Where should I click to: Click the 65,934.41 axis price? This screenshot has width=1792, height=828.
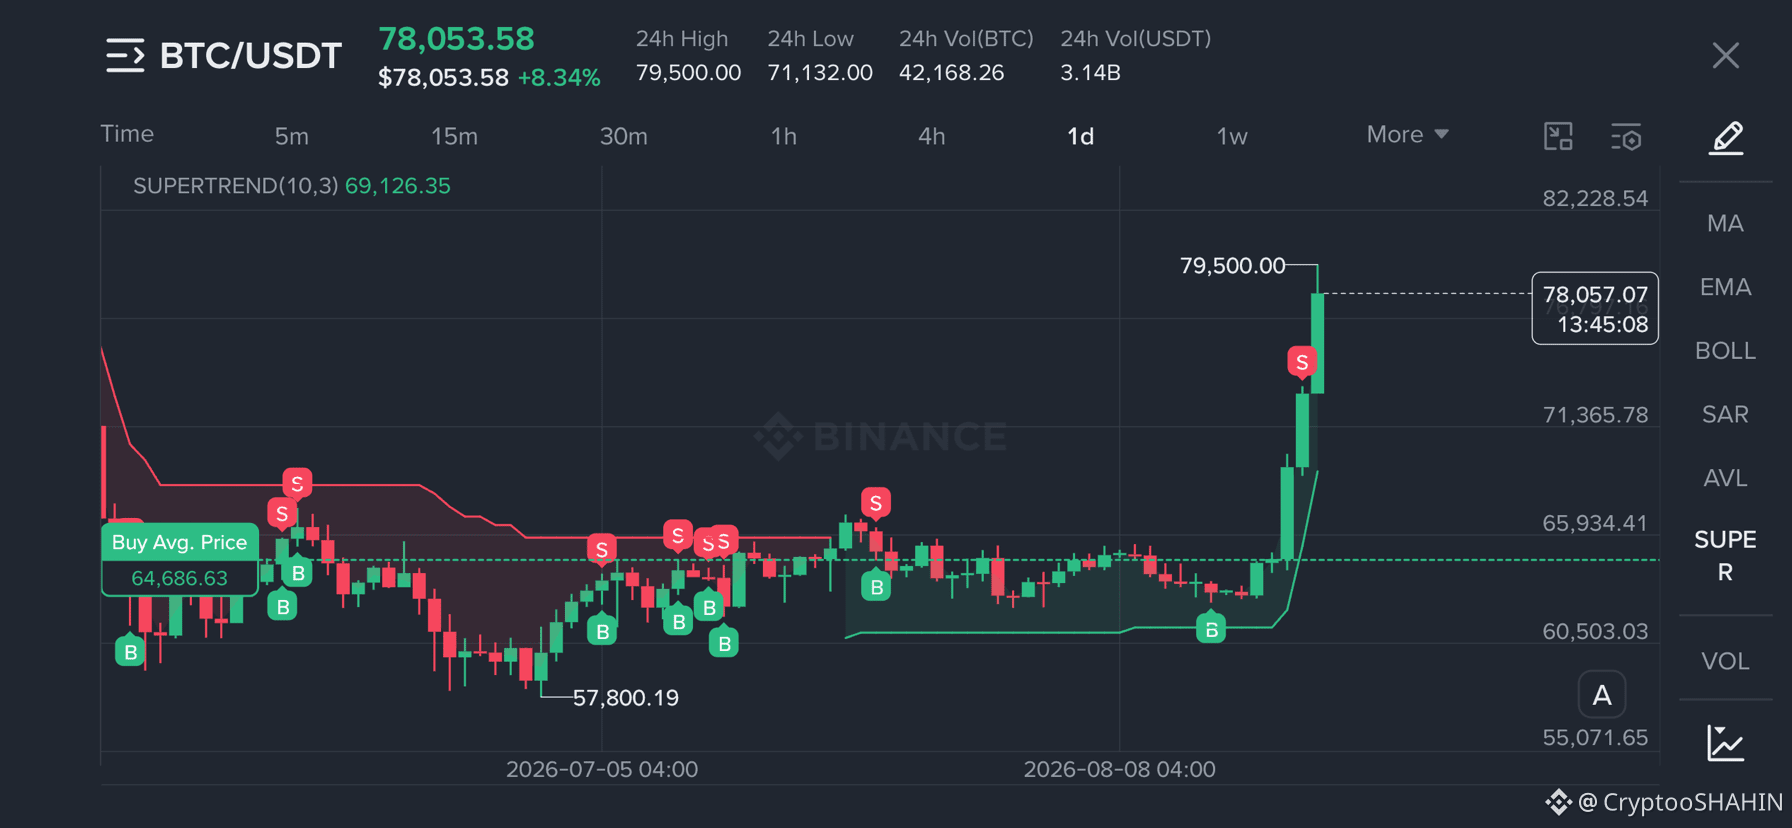click(x=1595, y=523)
